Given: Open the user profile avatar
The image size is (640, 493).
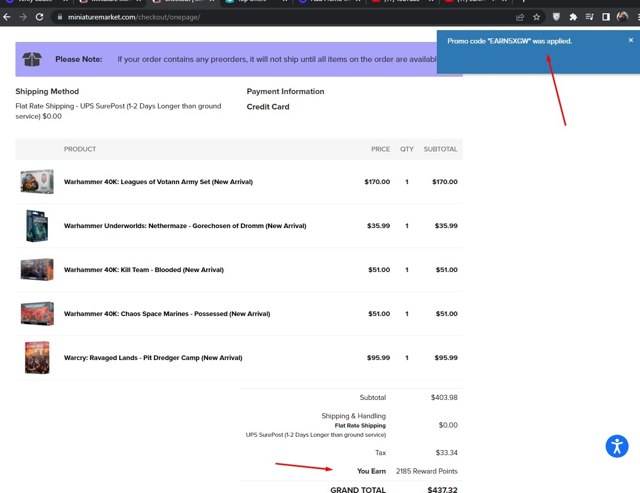Looking at the screenshot, I should (622, 17).
